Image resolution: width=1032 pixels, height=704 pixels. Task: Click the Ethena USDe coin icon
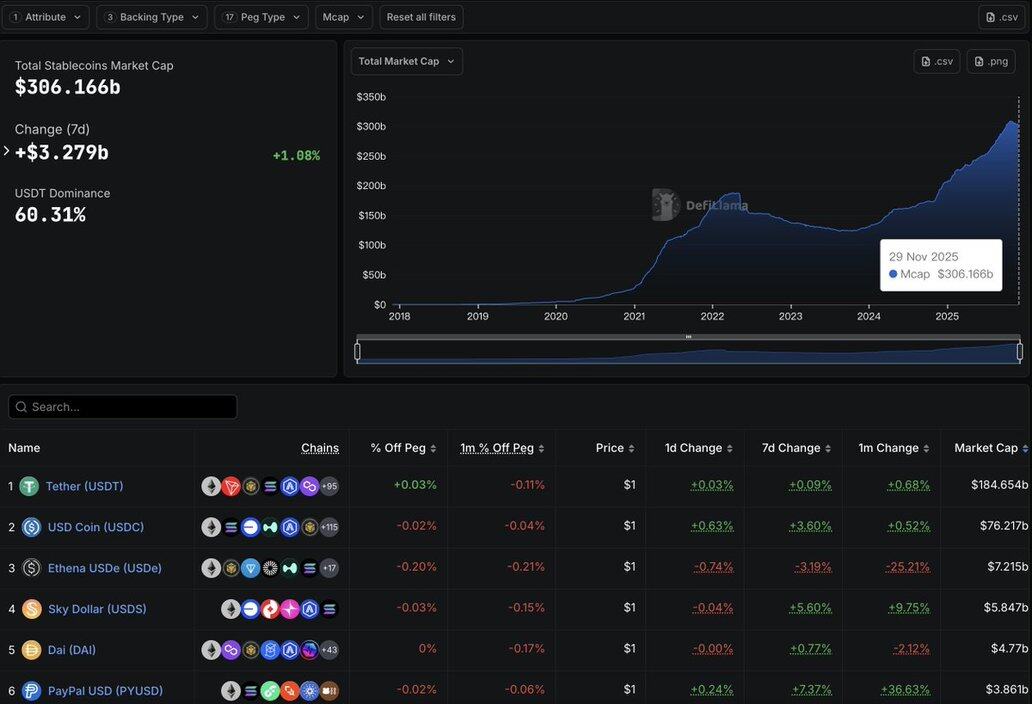(x=31, y=568)
